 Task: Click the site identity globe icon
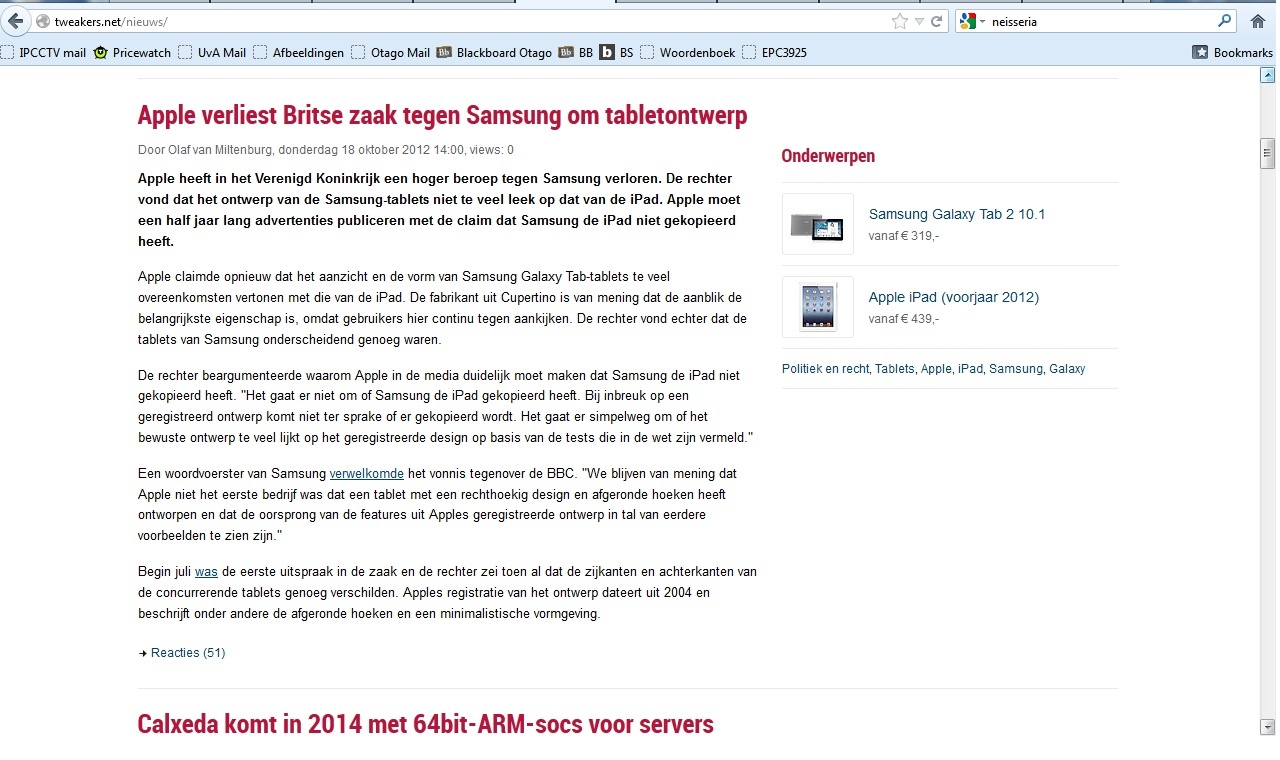(x=42, y=21)
